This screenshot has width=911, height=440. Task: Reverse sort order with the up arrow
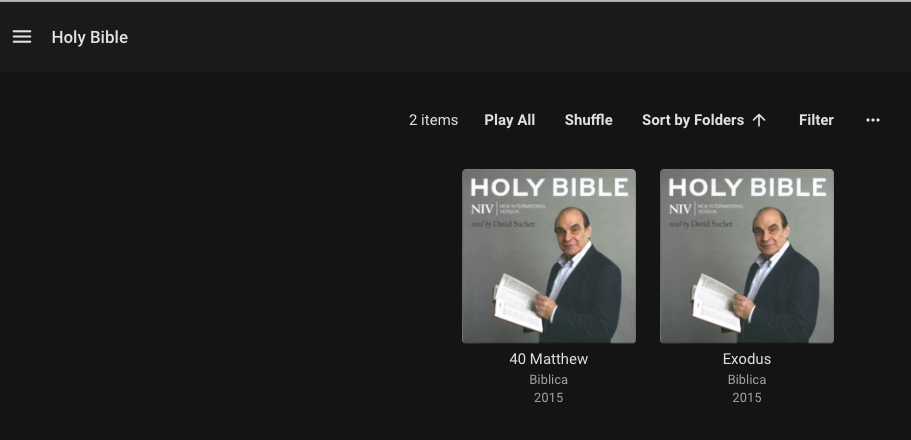759,120
